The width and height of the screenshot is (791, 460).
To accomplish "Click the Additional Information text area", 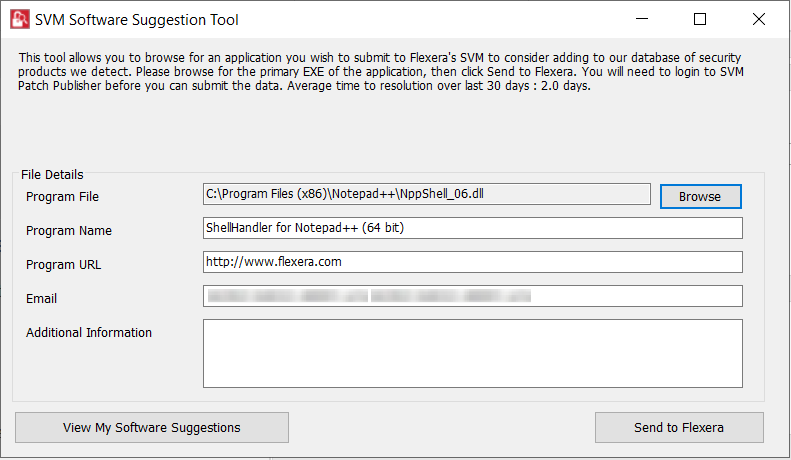I will coord(472,353).
